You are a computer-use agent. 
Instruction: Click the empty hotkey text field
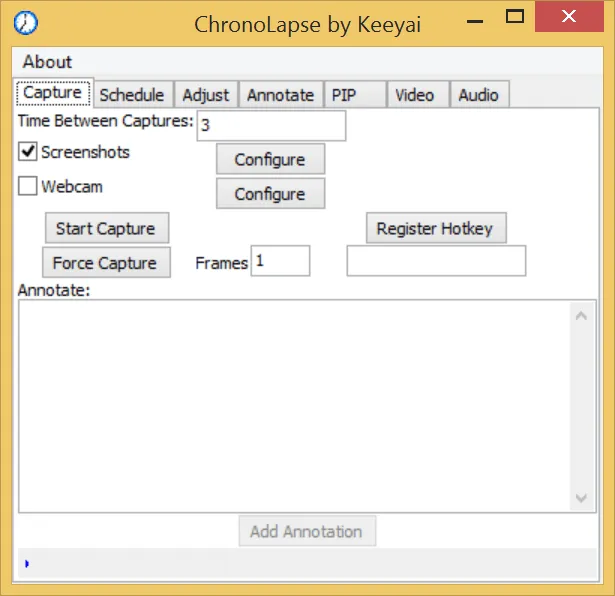point(436,261)
